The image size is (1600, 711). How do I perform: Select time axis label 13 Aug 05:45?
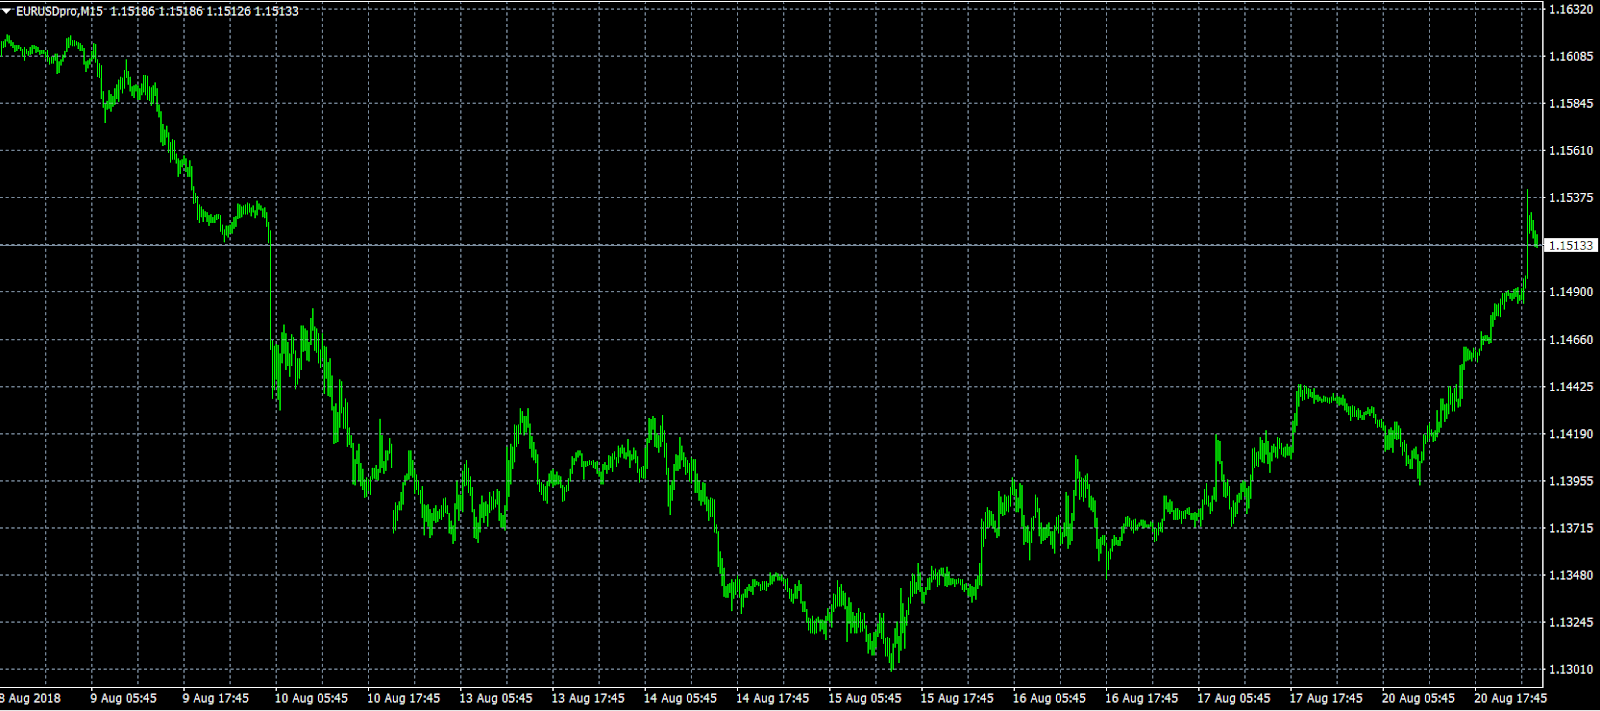[495, 698]
